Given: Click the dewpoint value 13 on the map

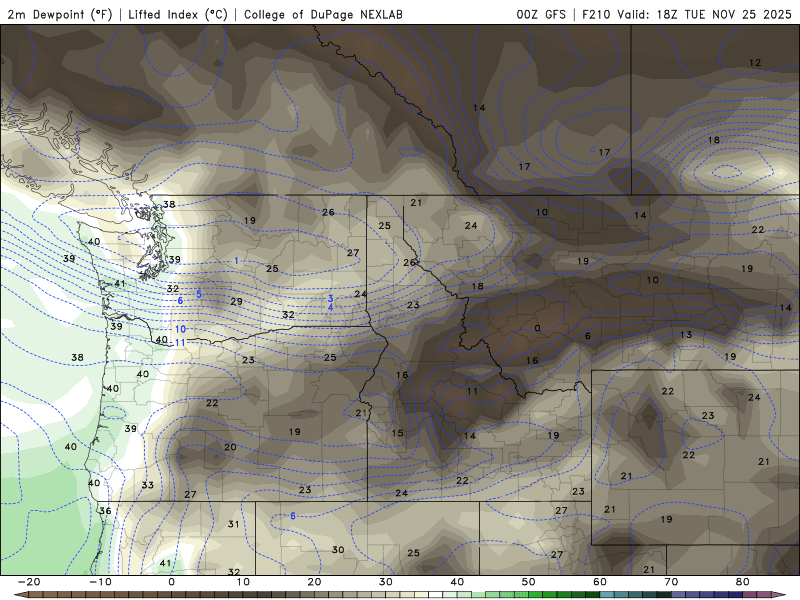Looking at the screenshot, I should click(x=686, y=335).
